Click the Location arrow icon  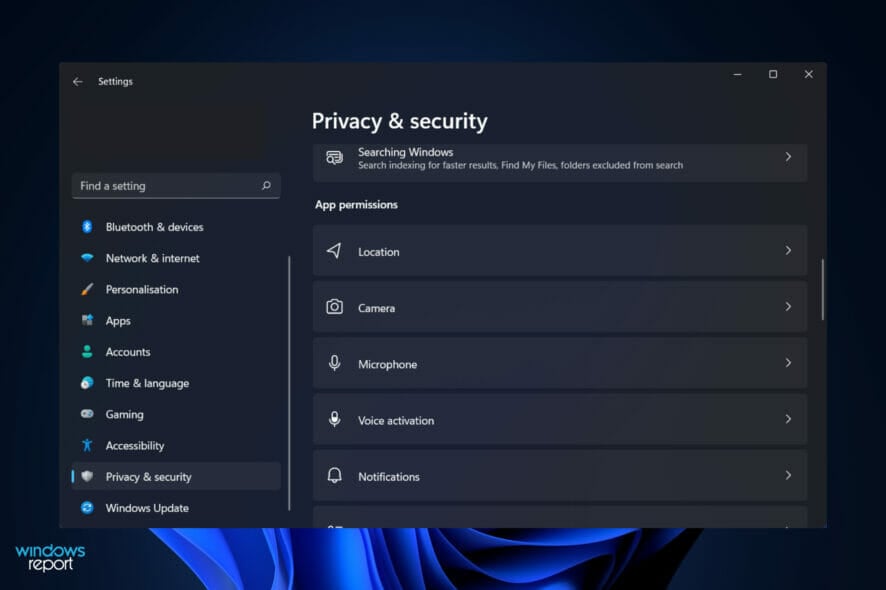tap(334, 251)
